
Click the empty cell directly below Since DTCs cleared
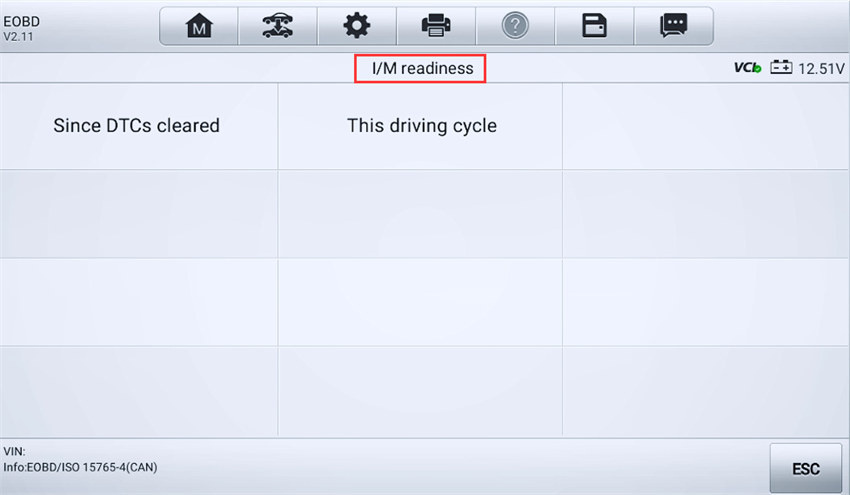coord(138,214)
